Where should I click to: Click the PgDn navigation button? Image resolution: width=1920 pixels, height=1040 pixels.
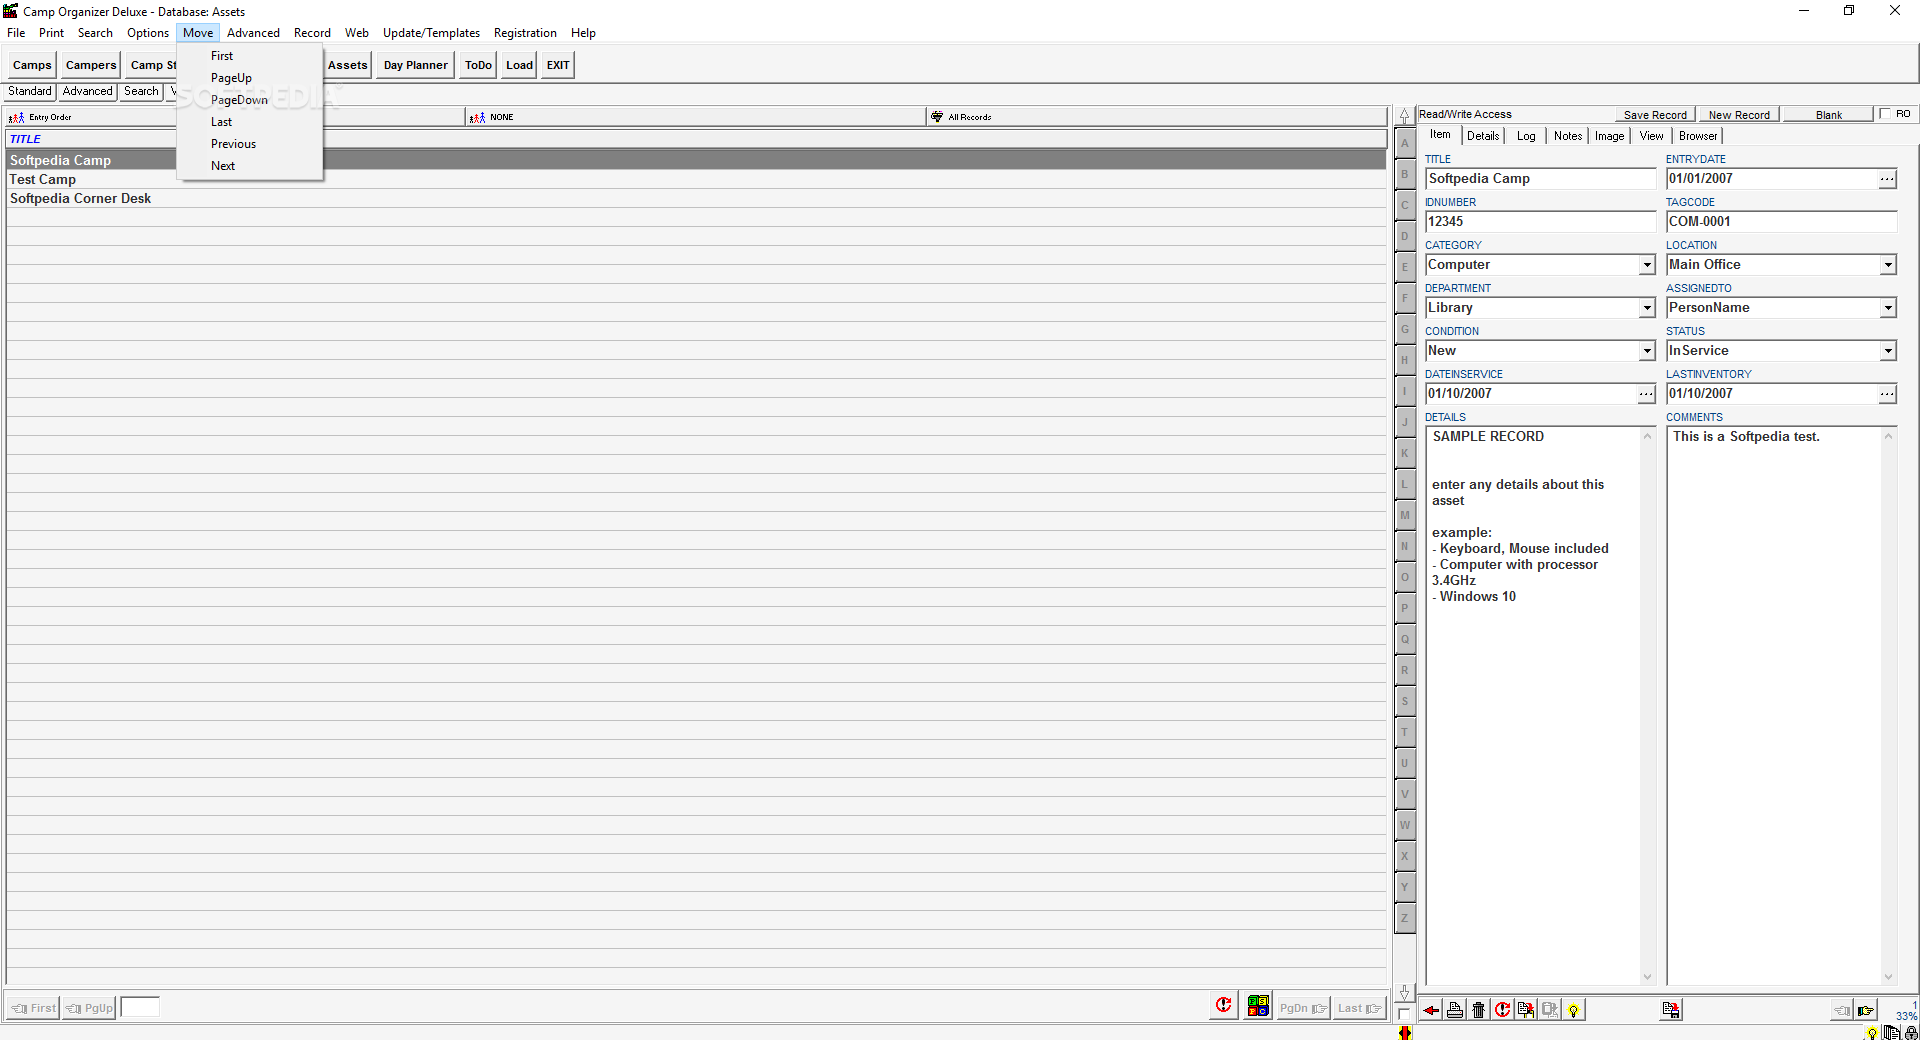click(x=1302, y=1008)
